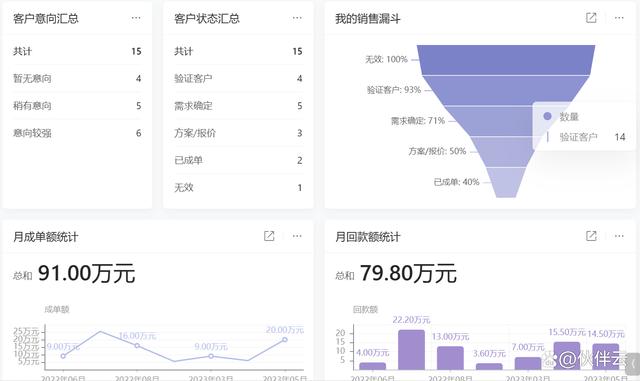Click the 20.00万元 data point on line chart
Image resolution: width=640 pixels, height=381 pixels.
click(x=284, y=340)
